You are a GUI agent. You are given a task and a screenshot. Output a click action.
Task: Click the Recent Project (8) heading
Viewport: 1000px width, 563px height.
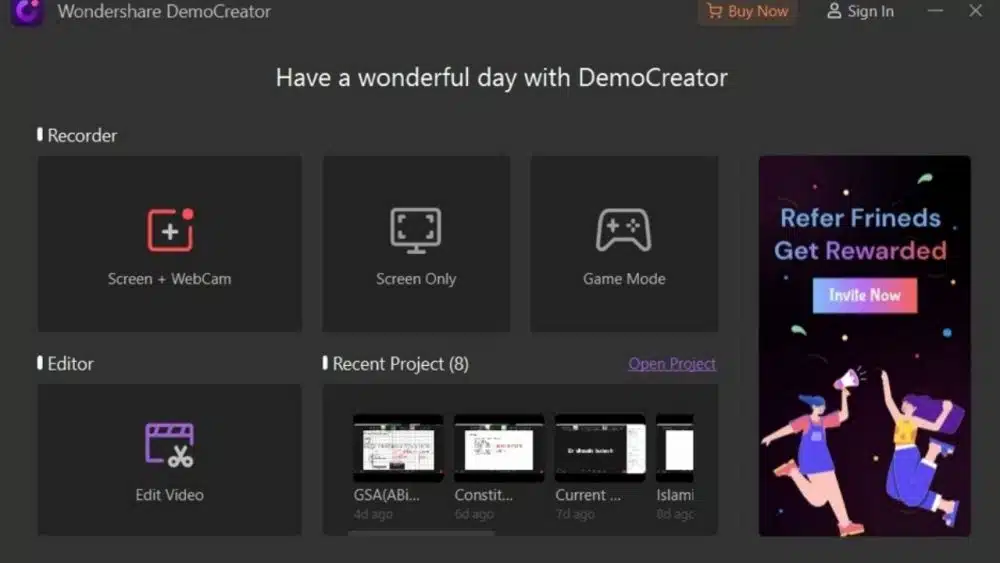(400, 364)
